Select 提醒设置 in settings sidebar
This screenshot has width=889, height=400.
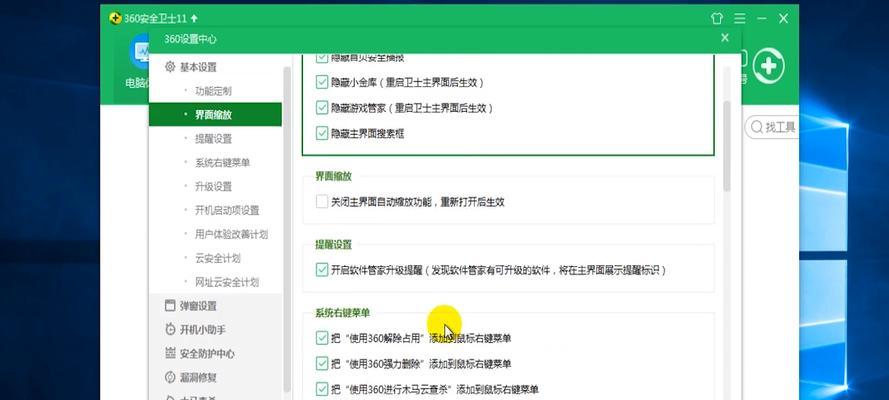pos(215,139)
